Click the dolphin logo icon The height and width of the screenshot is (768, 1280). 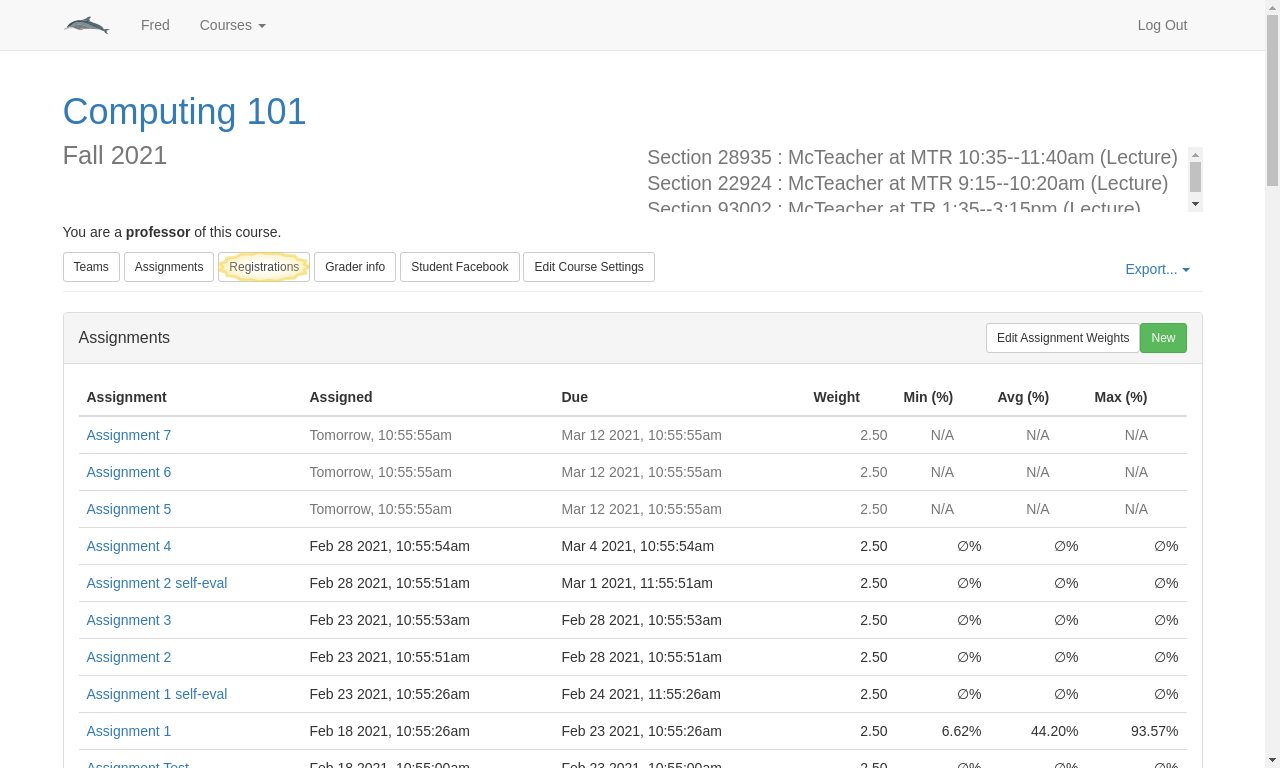(x=87, y=25)
